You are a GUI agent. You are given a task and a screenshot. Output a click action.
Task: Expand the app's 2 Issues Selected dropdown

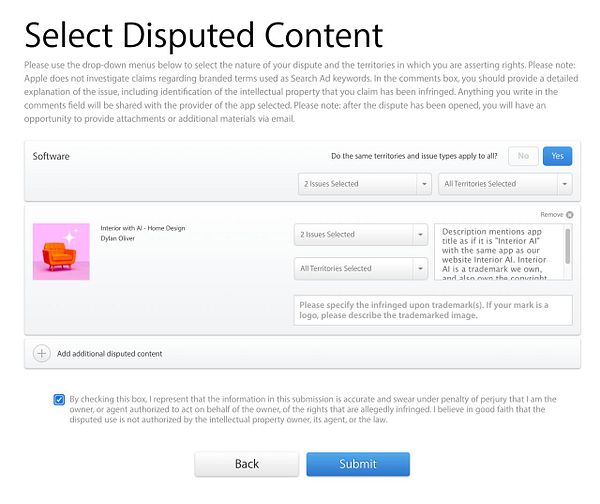(360, 235)
